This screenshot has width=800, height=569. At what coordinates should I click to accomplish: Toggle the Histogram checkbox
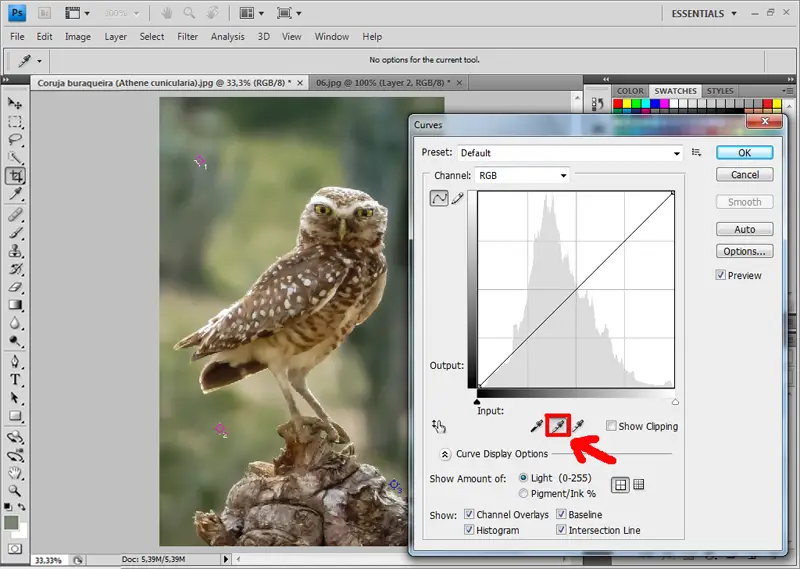coord(469,530)
